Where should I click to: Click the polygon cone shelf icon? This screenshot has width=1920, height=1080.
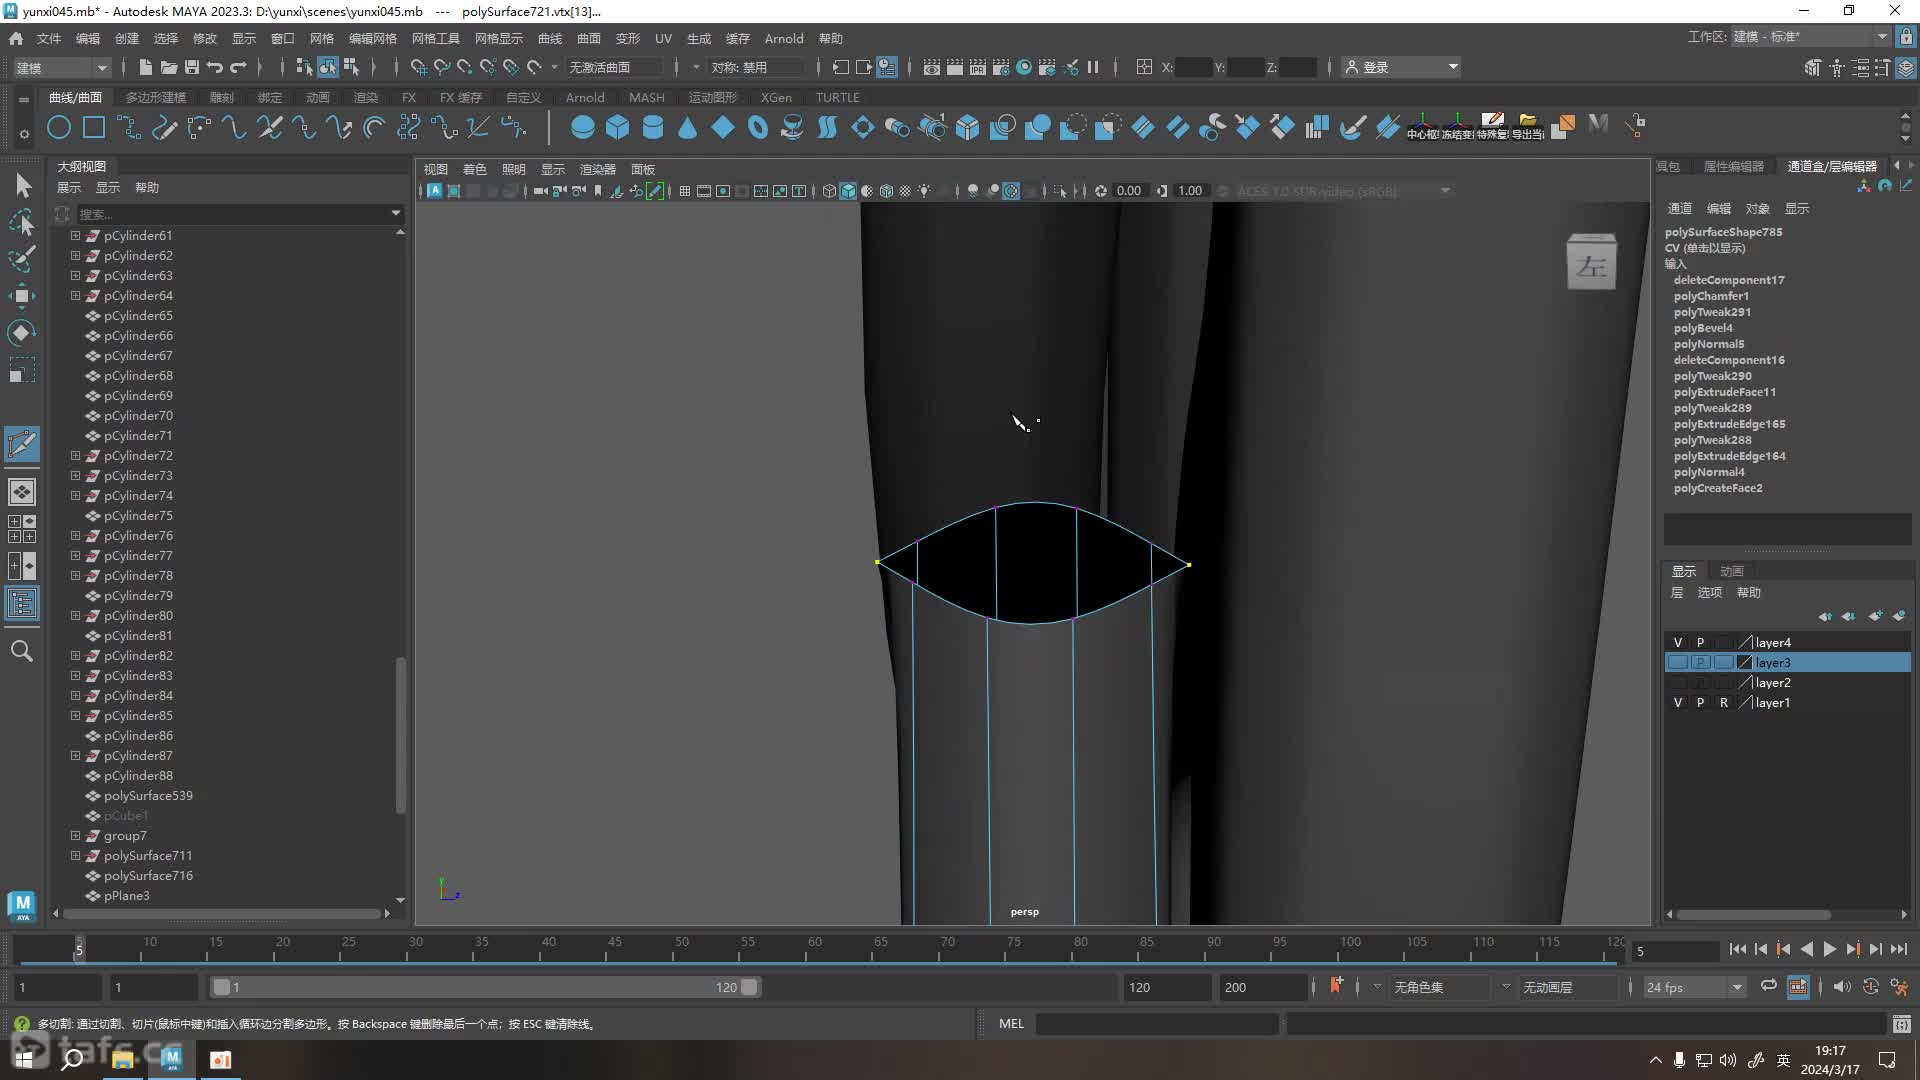(x=687, y=127)
